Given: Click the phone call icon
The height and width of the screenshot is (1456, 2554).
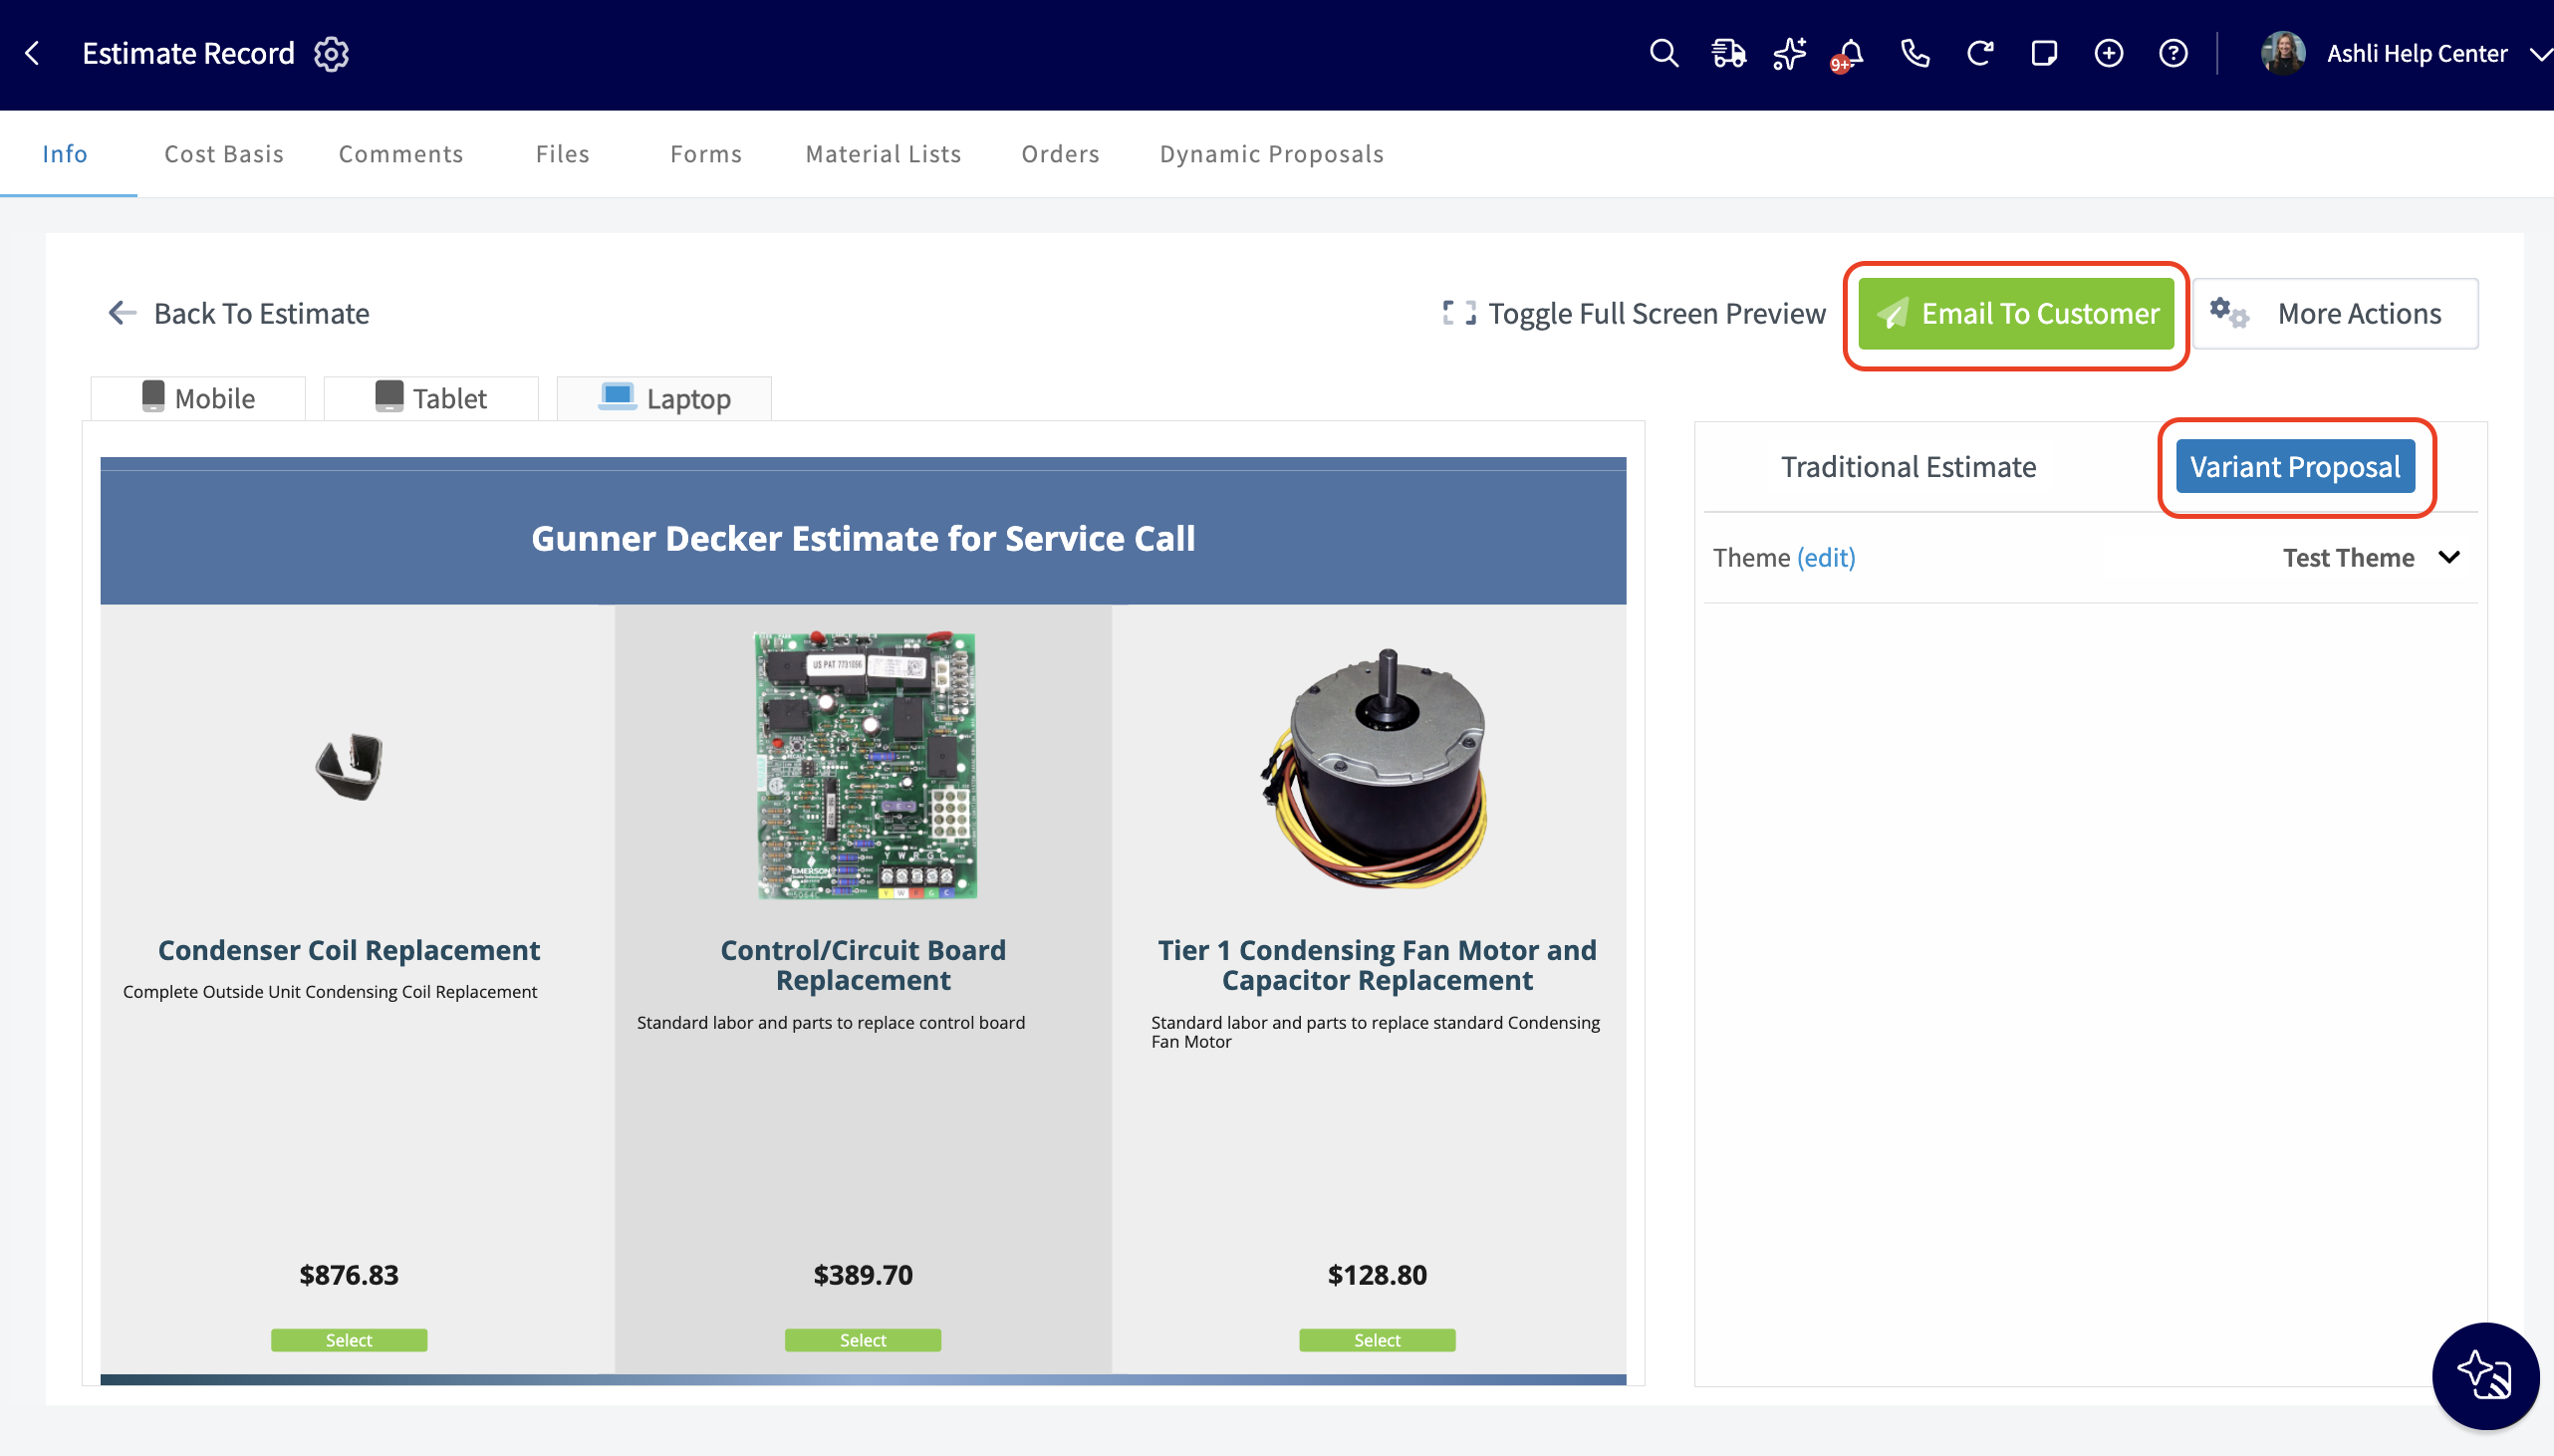Looking at the screenshot, I should [1914, 53].
